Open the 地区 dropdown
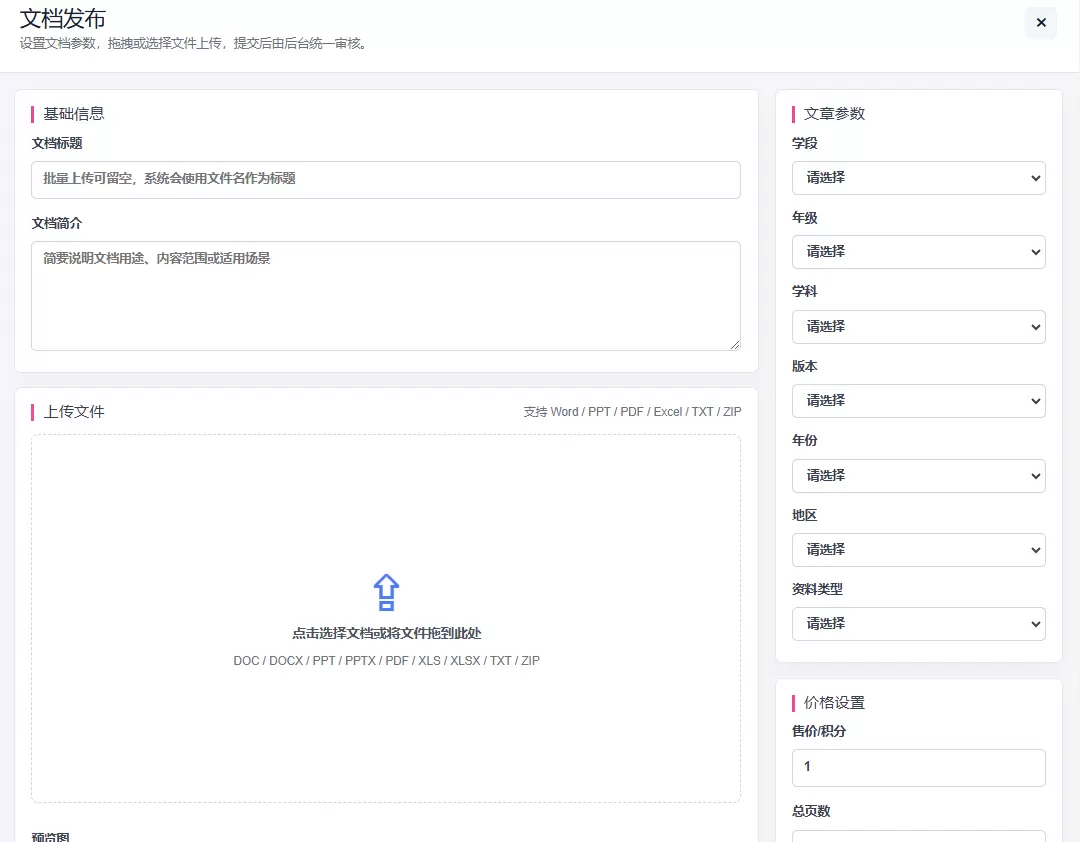This screenshot has width=1080, height=842. tap(918, 550)
